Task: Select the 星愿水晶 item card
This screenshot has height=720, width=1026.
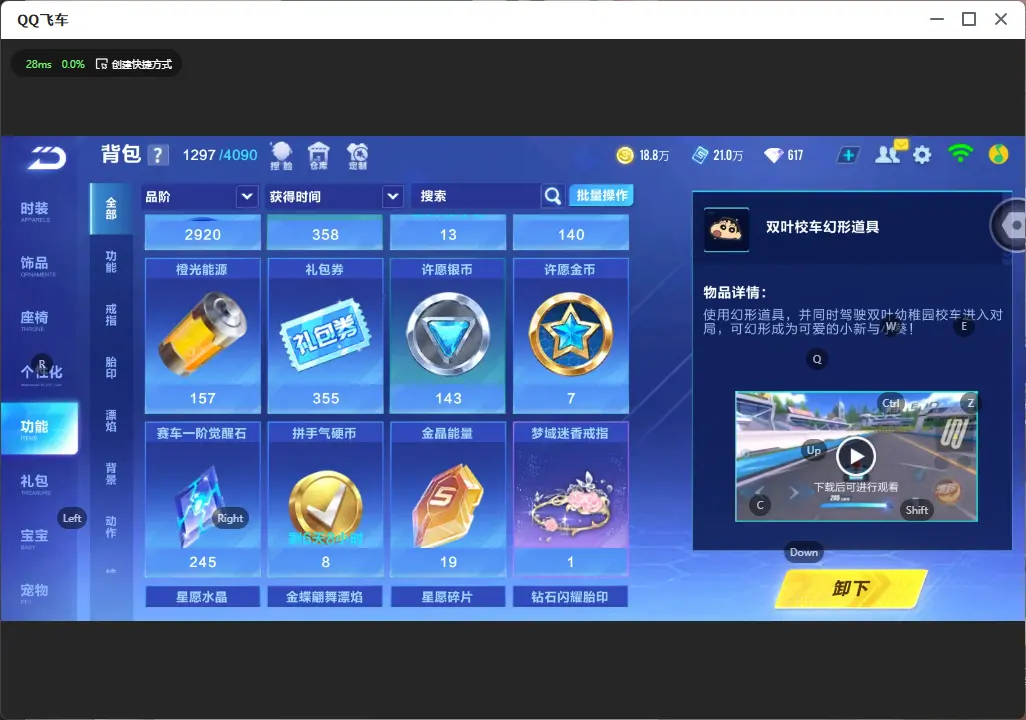Action: coord(202,596)
